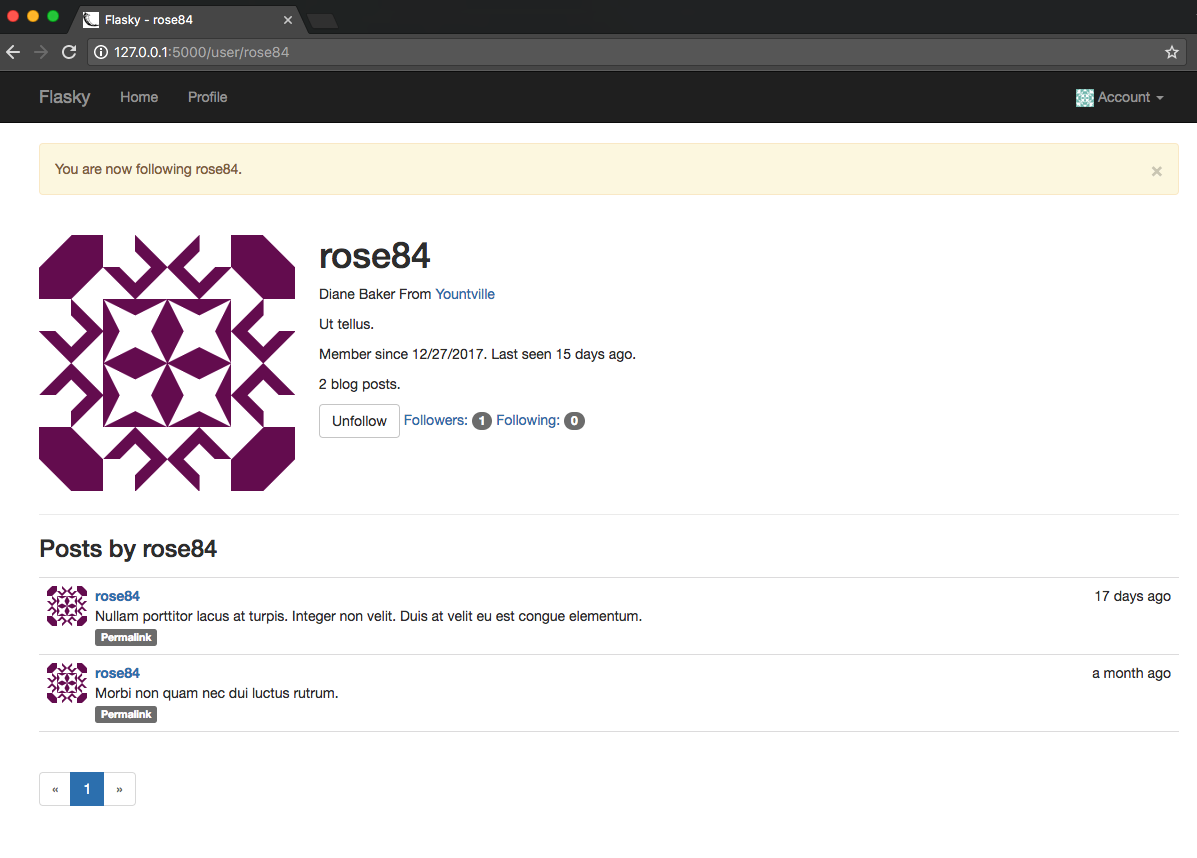Click avatar beside the month-old post
This screenshot has height=858, width=1197.
tap(67, 683)
